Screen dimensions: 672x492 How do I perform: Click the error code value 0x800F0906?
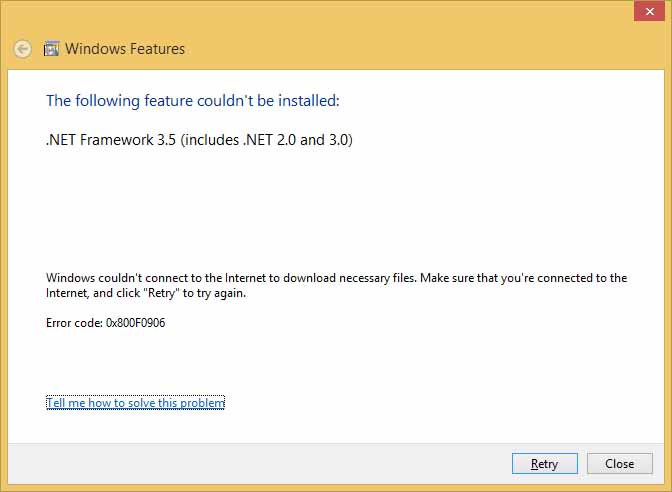click(x=135, y=323)
